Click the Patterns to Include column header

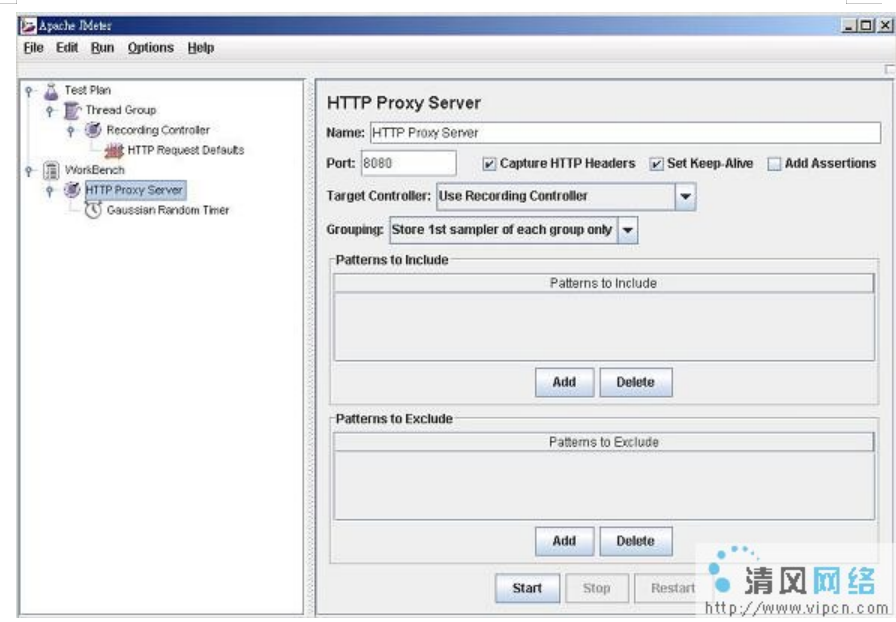603,284
